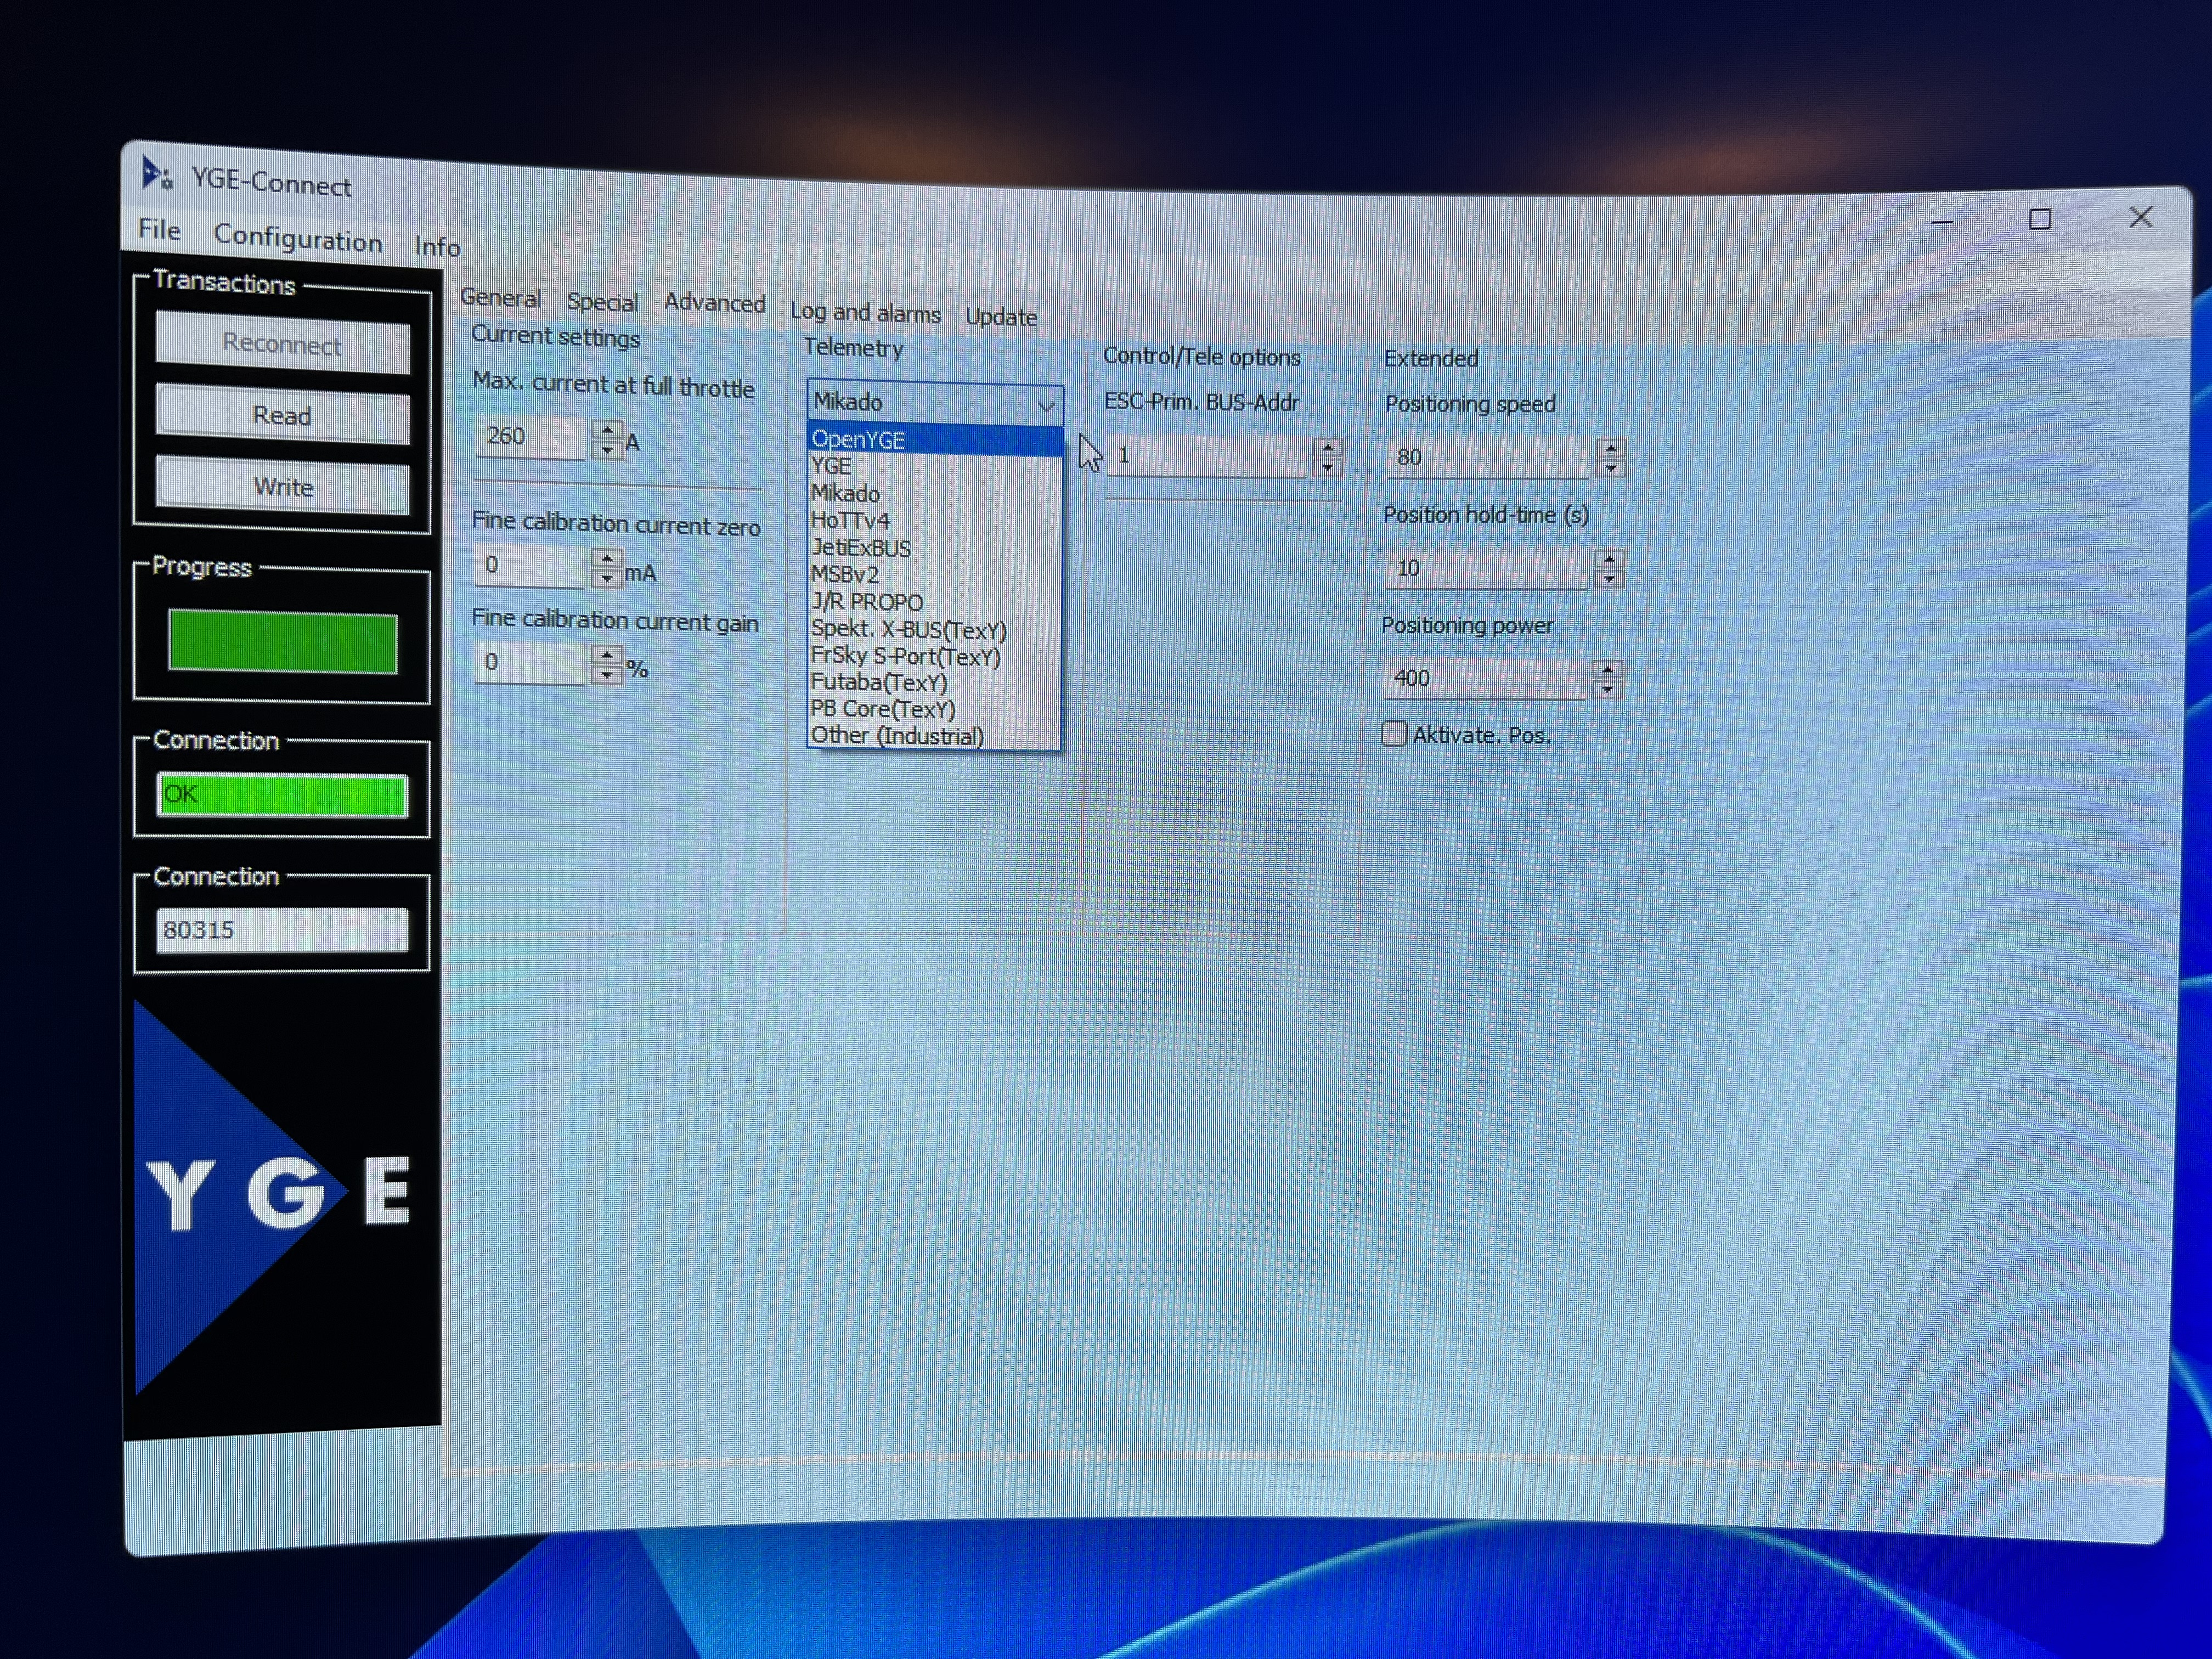Click the Positioning power input field
The width and height of the screenshot is (2212, 1659).
pos(1484,679)
